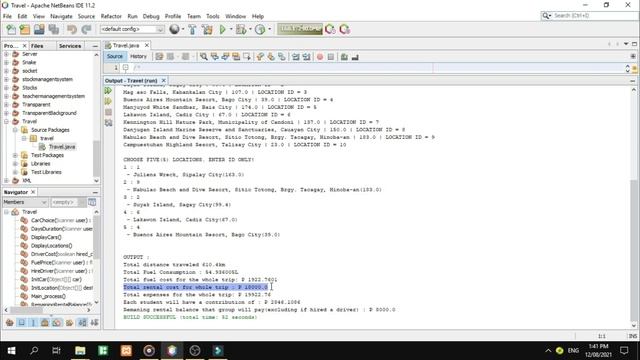Image resolution: width=640 pixels, height=360 pixels.
Task: Click the Stop Macro Recording square icon
Action: [331, 57]
